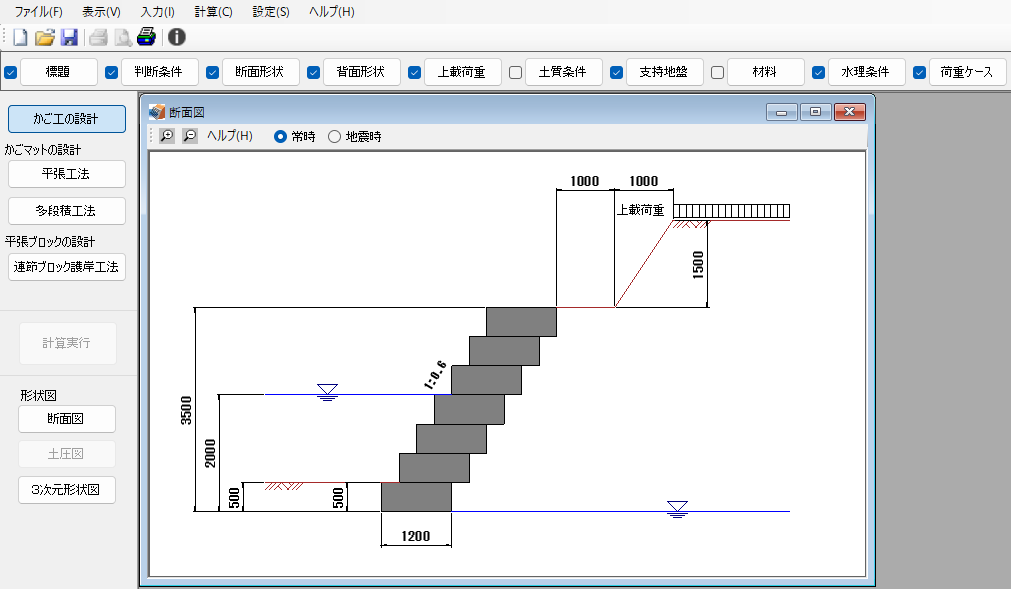This screenshot has width=1011, height=589.
Task: Open ヘルプ(H) in the 断面図 window
Action: tap(230, 136)
